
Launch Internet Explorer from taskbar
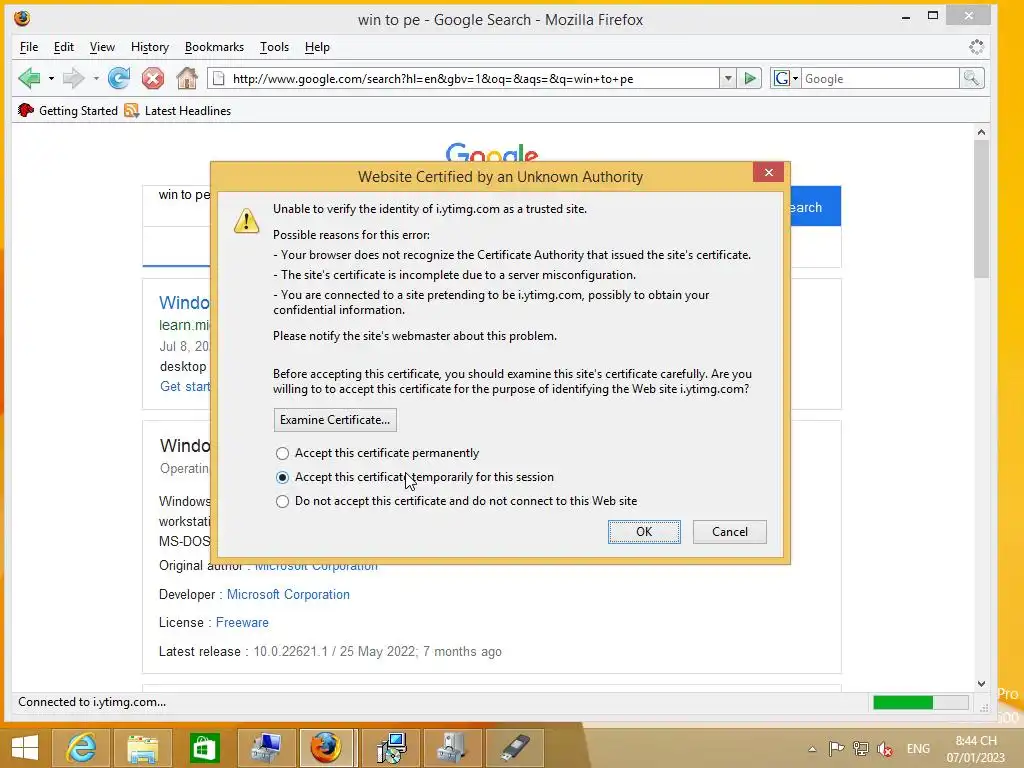81,748
